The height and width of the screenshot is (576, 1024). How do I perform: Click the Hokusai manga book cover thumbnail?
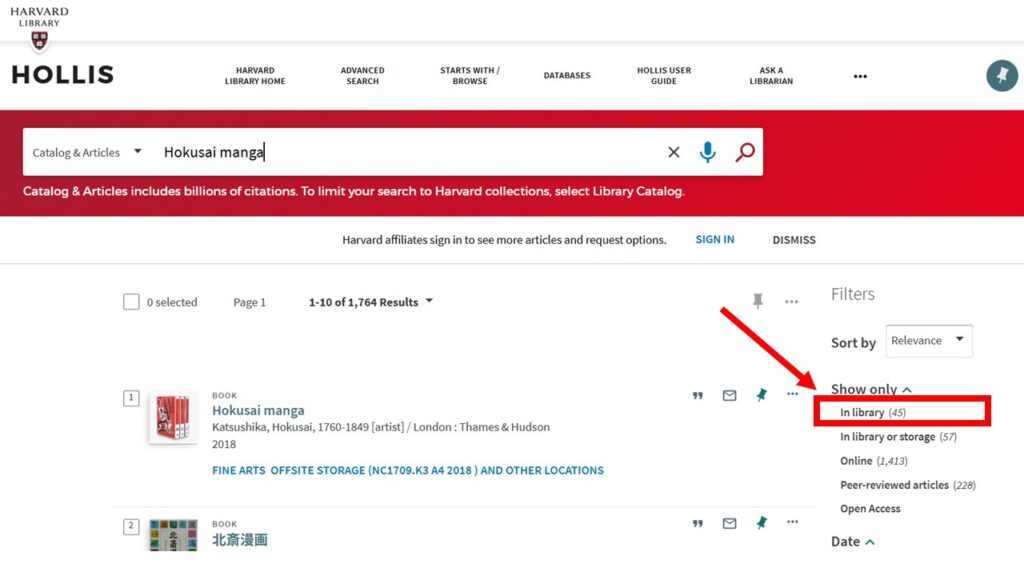[x=173, y=418]
